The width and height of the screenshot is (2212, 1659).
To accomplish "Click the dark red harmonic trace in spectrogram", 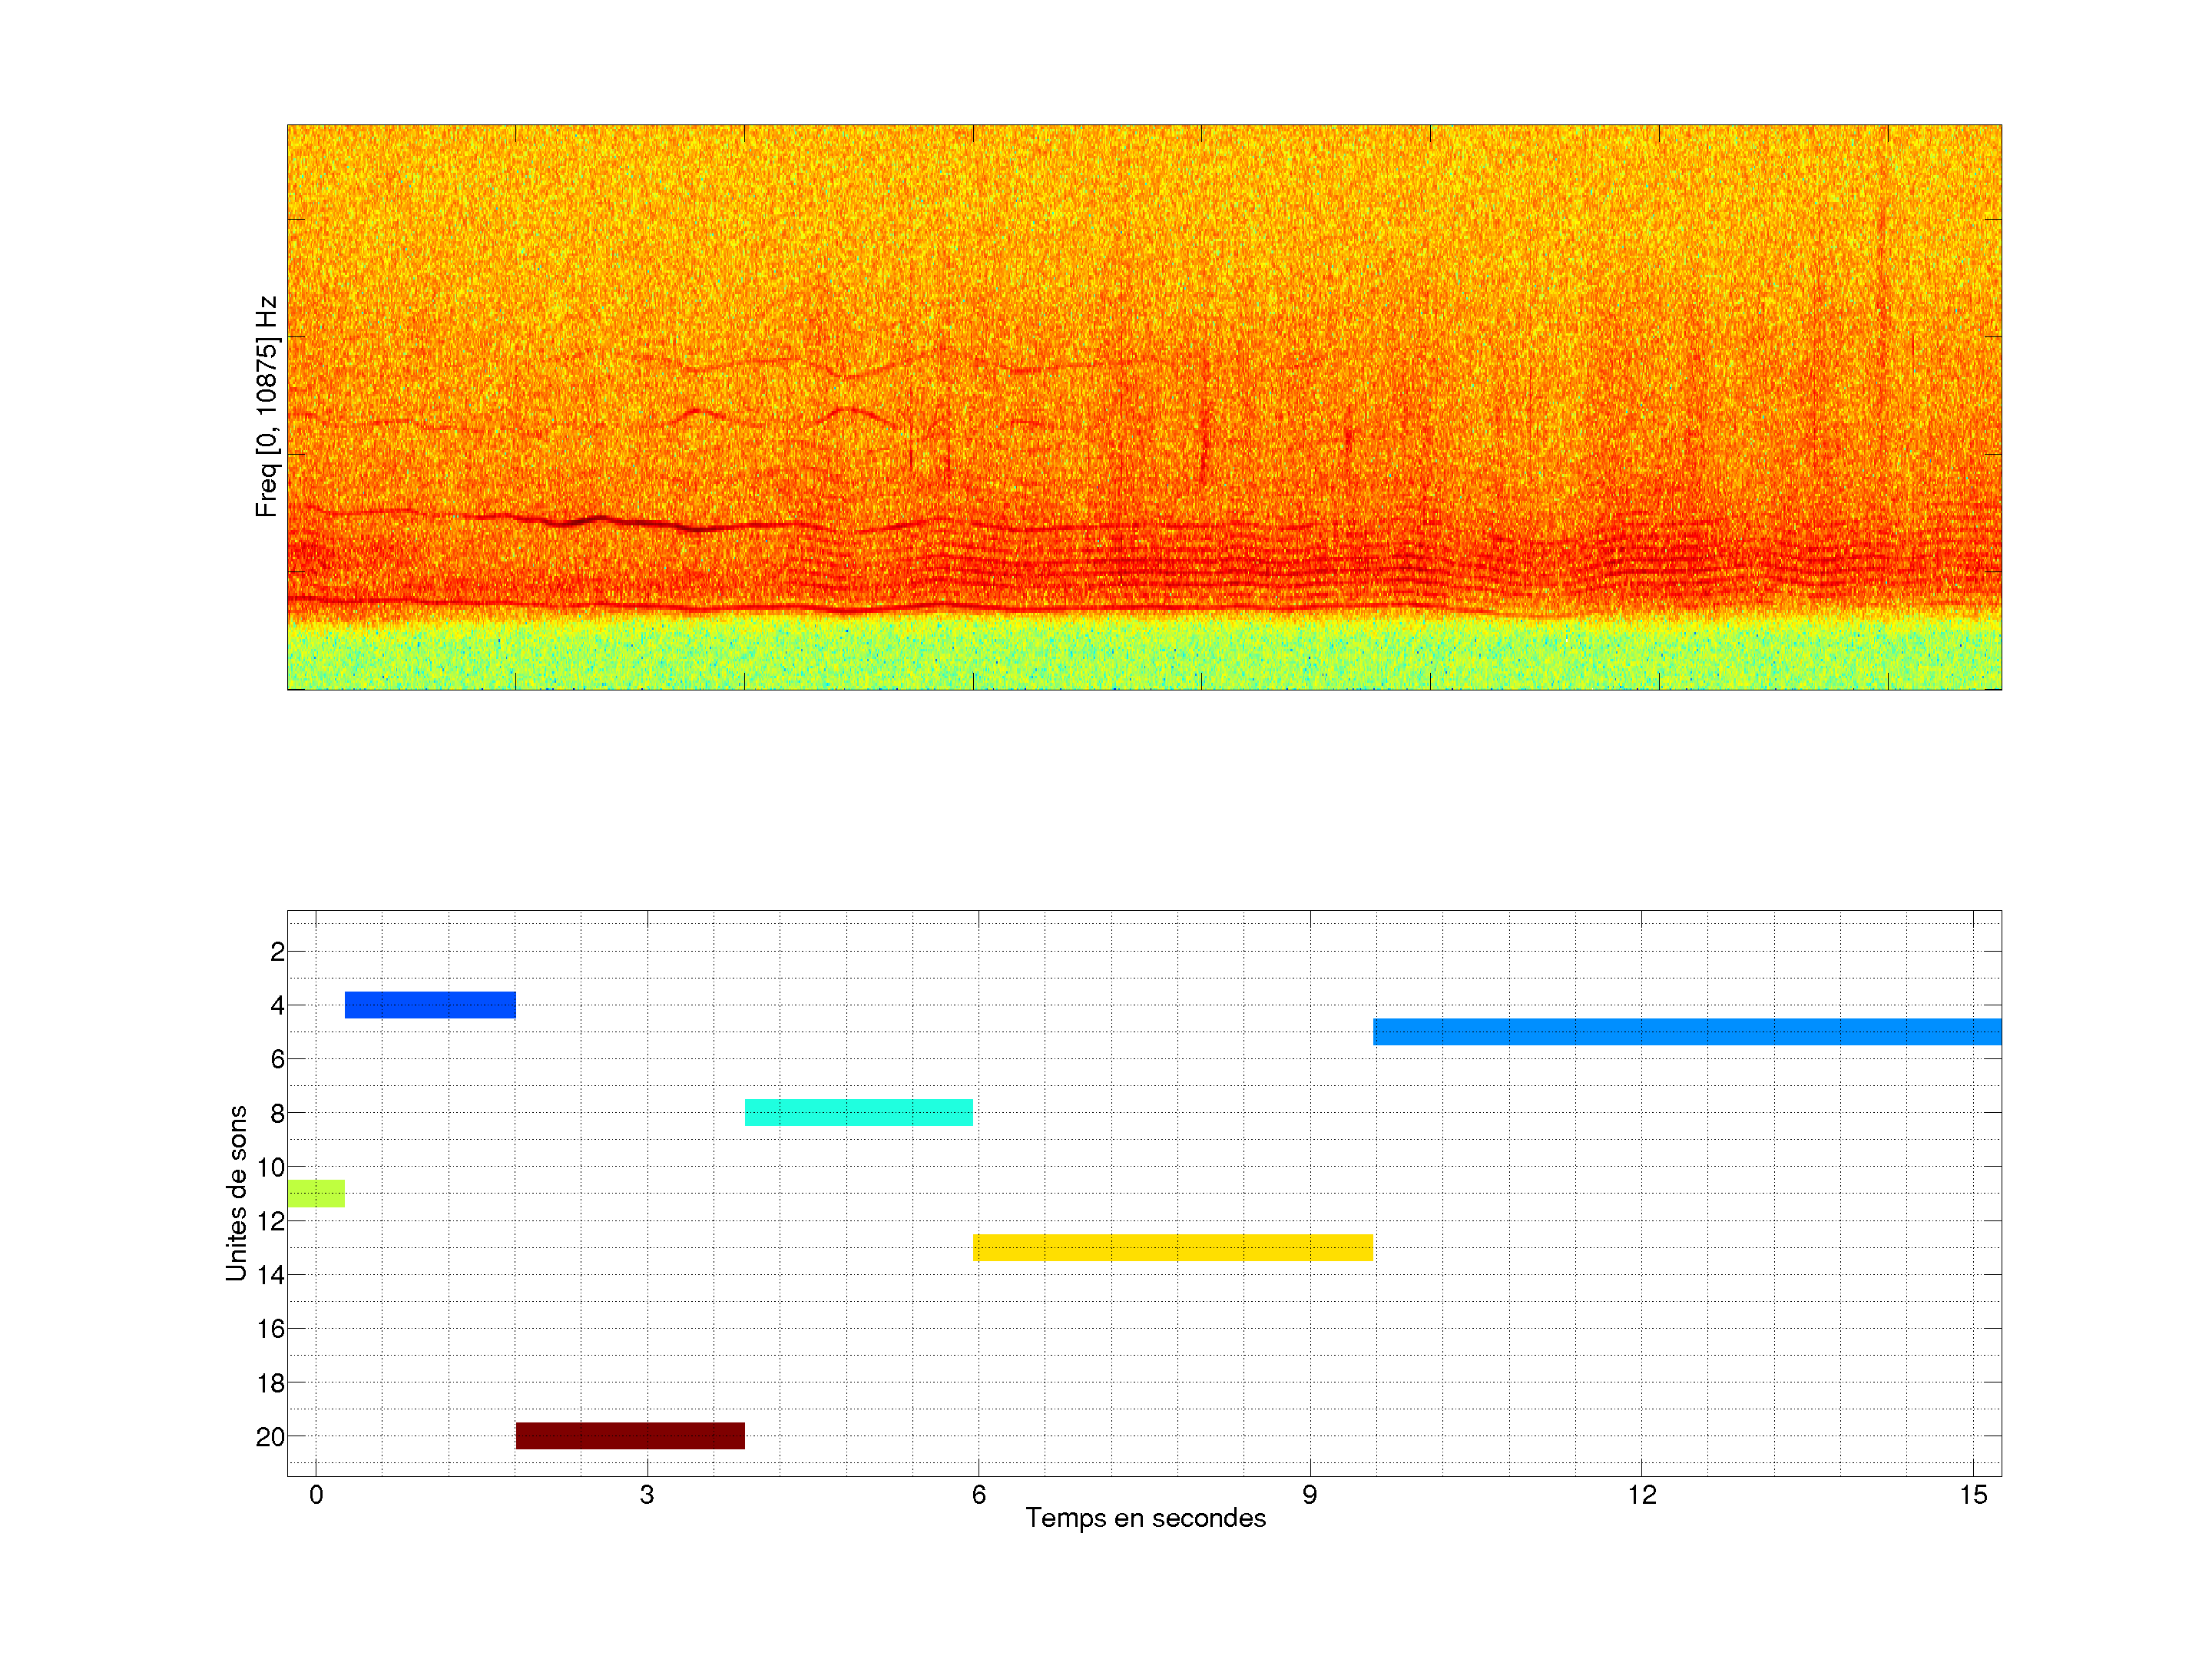I will [600, 520].
